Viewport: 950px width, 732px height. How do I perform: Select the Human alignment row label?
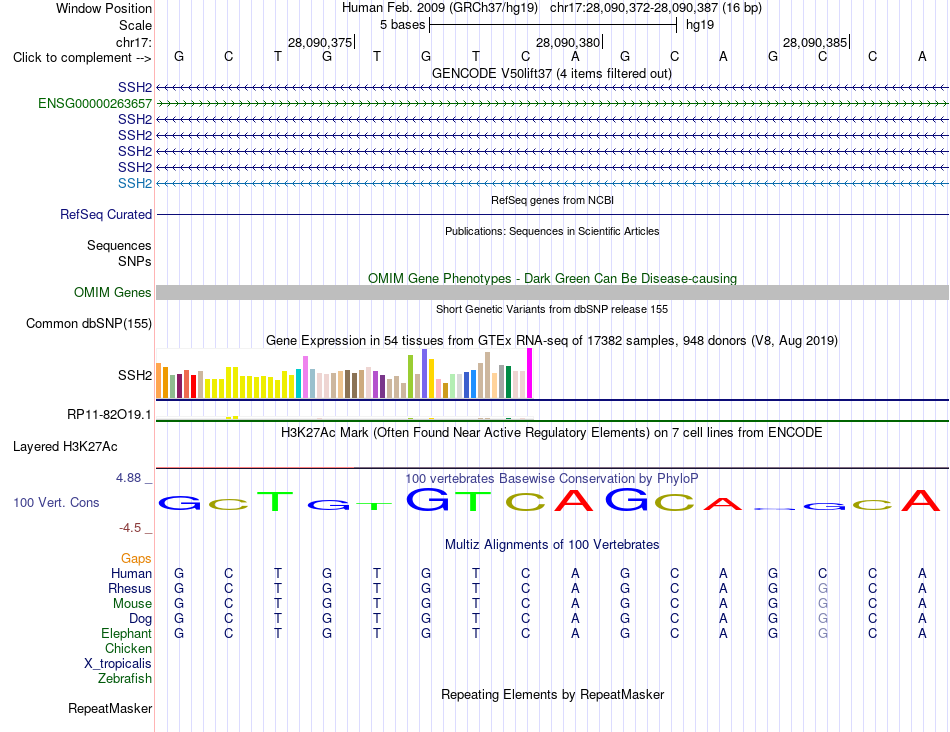point(131,574)
